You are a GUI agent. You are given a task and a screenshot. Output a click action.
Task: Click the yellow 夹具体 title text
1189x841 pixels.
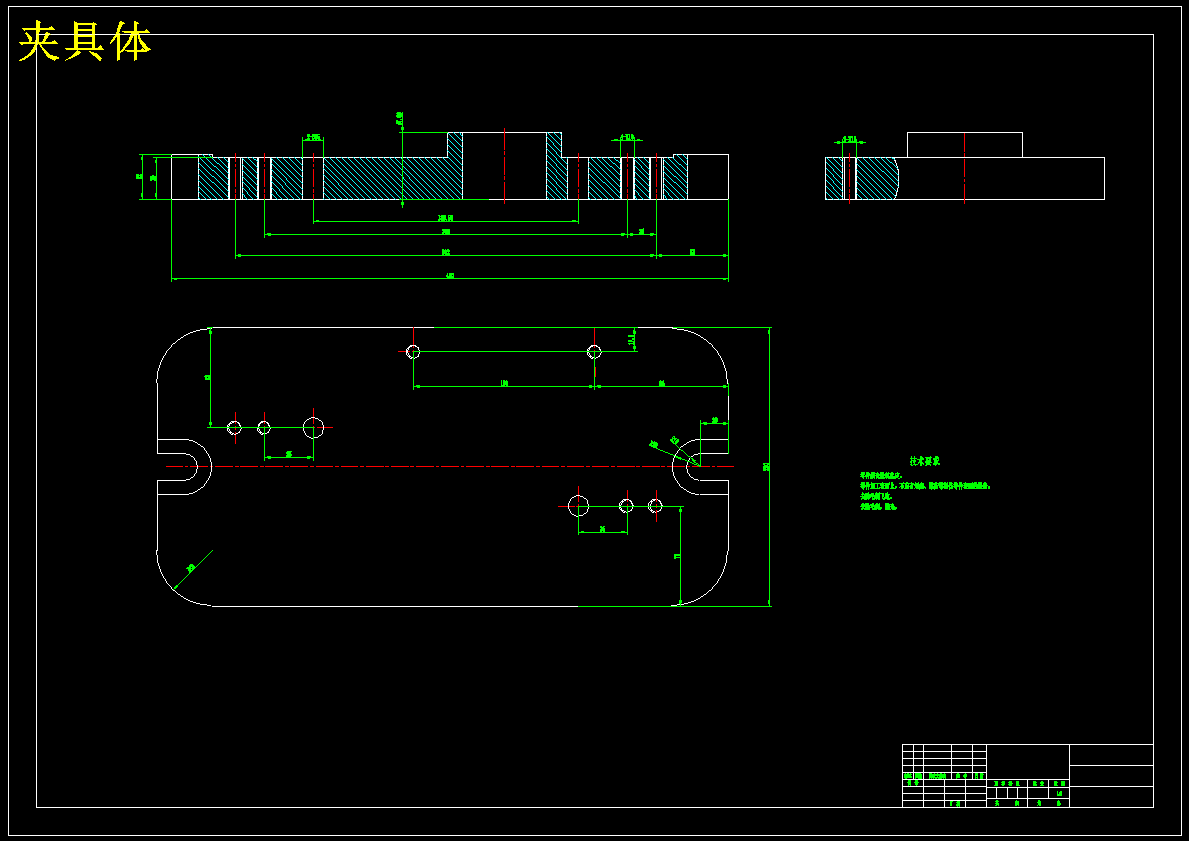tap(85, 42)
